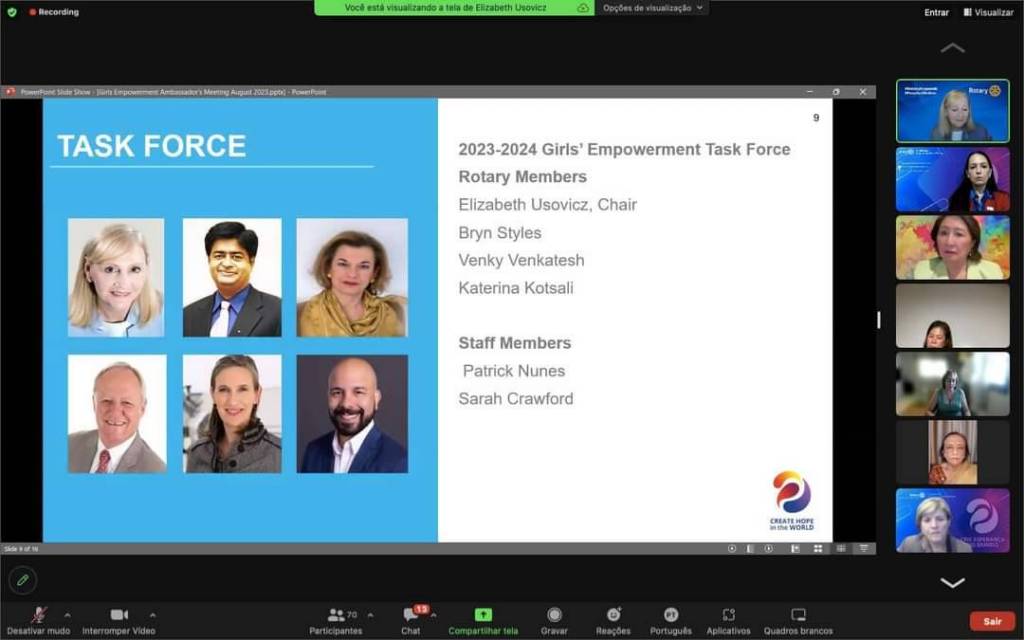This screenshot has height=640, width=1024.
Task: Click the Participantes icon in the toolbar
Action: pos(336,615)
